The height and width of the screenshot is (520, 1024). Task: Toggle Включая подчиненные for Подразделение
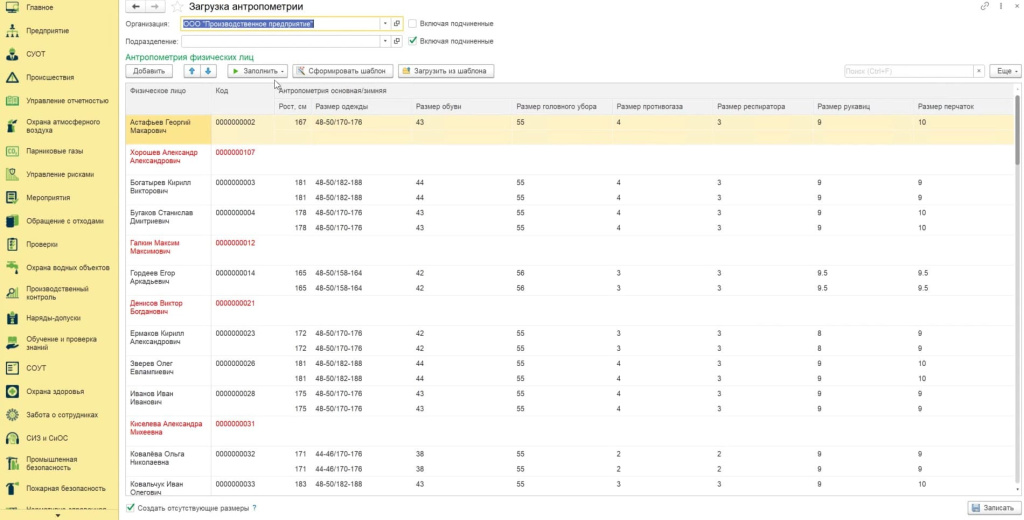412,41
